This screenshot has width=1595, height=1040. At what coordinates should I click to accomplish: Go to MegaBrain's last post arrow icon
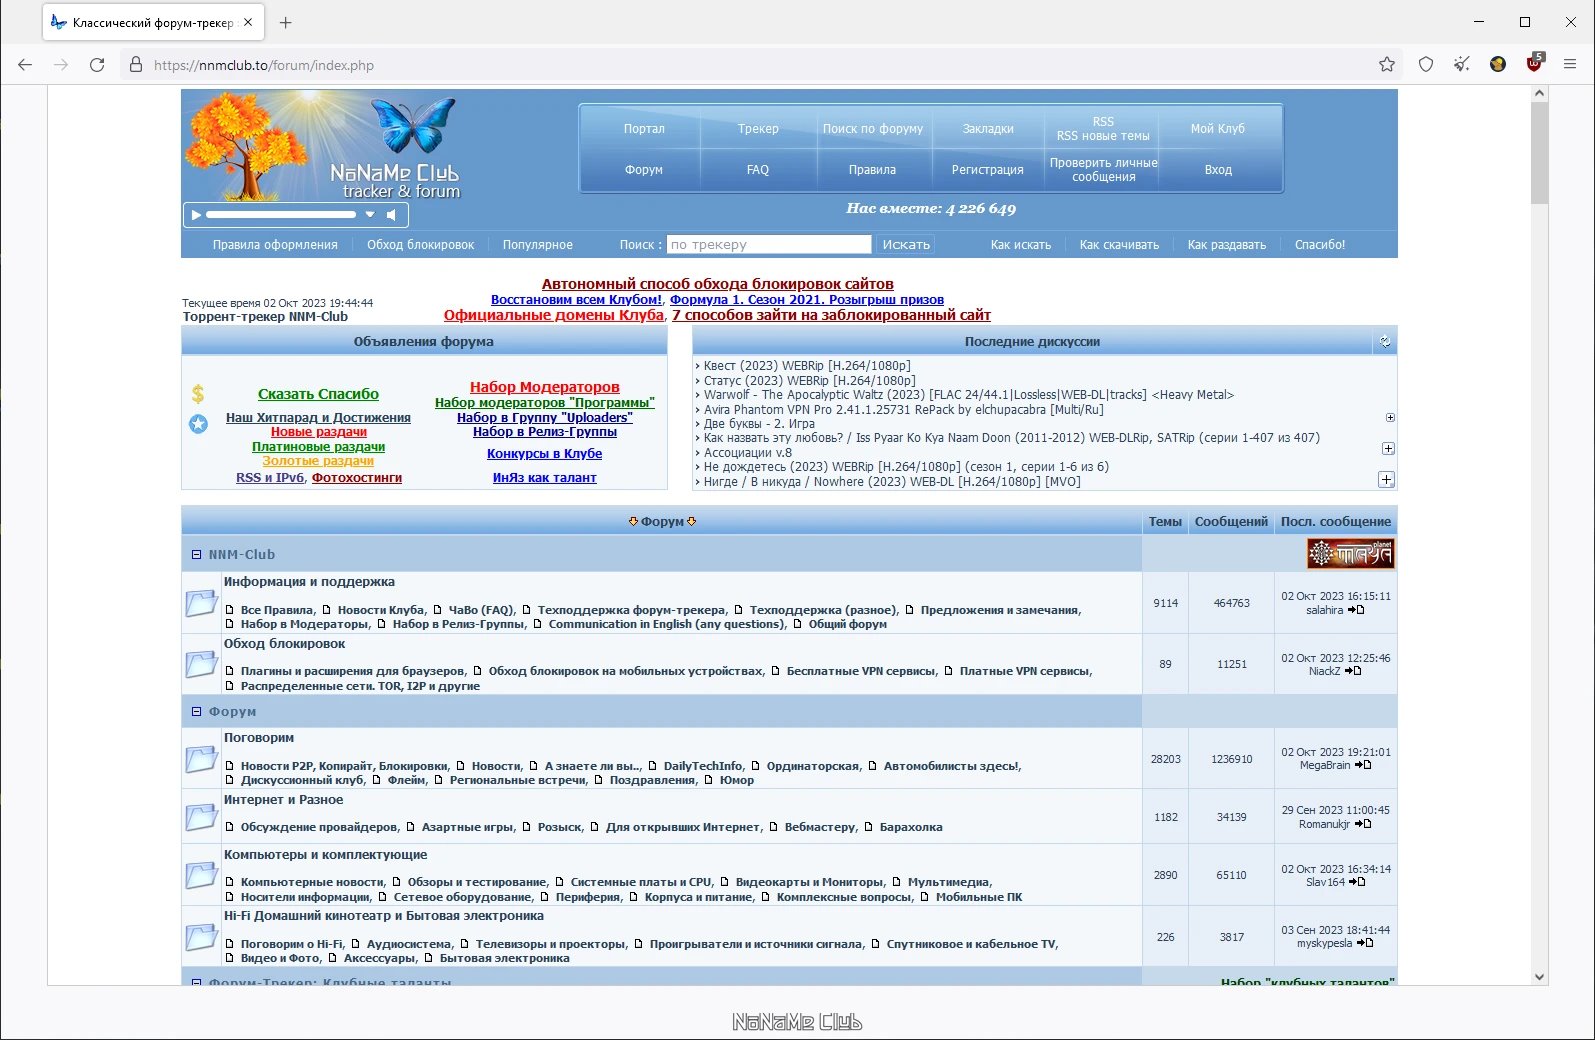pyautogui.click(x=1363, y=765)
